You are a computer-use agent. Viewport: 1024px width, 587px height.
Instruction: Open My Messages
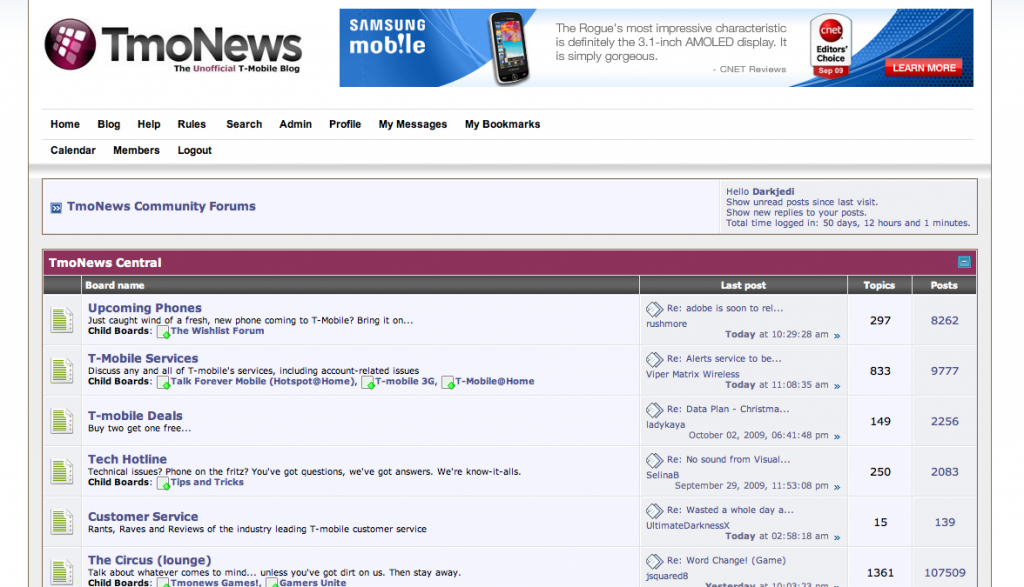coord(413,124)
